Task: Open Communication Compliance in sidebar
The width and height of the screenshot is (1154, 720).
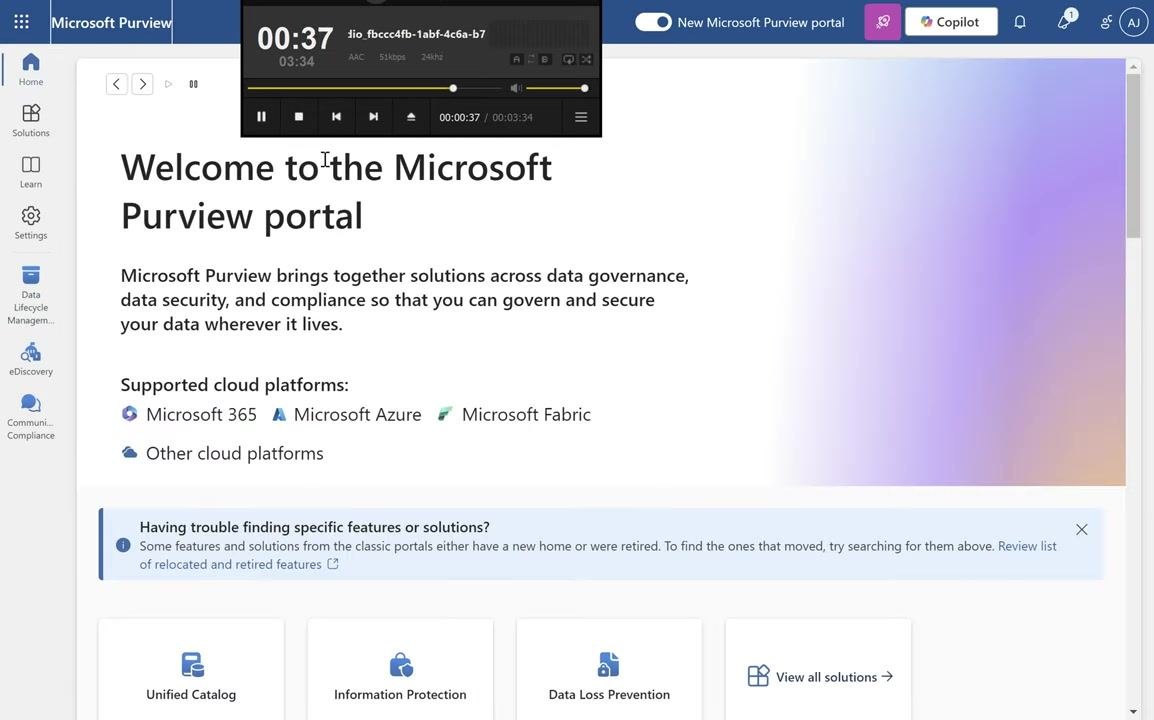Action: pyautogui.click(x=30, y=417)
